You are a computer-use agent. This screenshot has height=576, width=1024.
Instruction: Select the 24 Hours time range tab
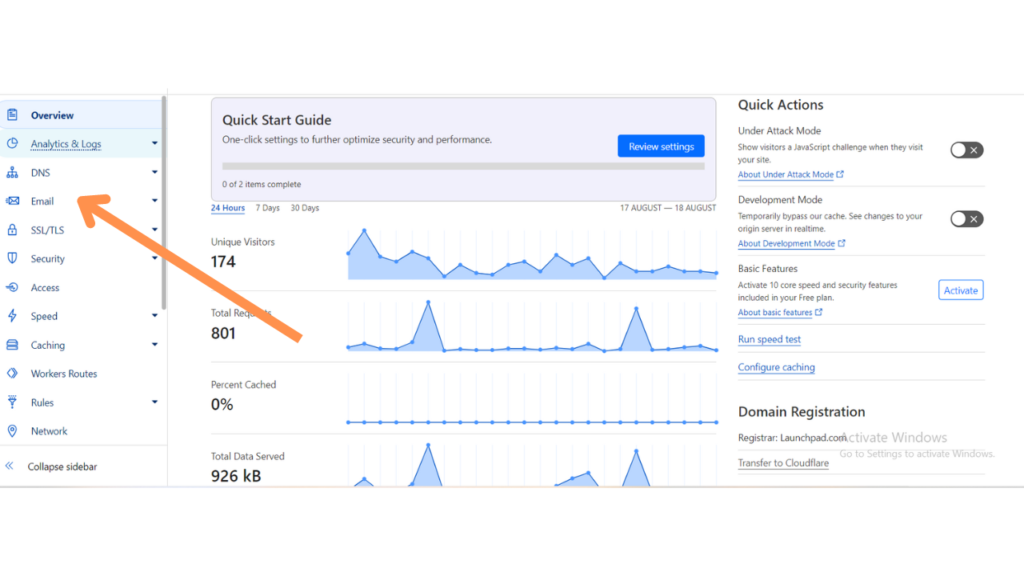click(x=227, y=208)
